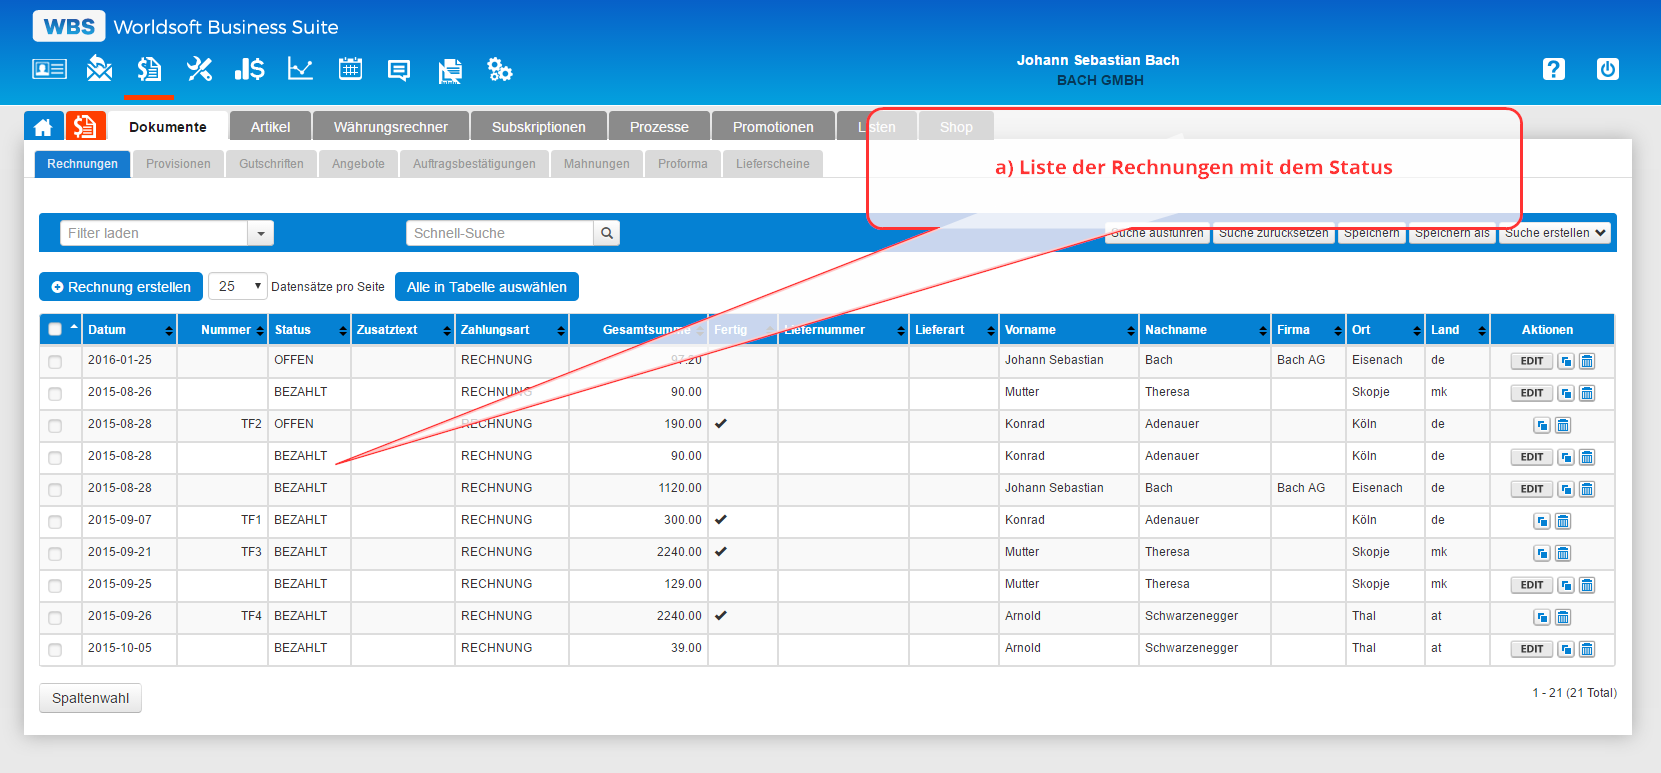
Task: Sort by the Status column
Action: click(x=310, y=329)
